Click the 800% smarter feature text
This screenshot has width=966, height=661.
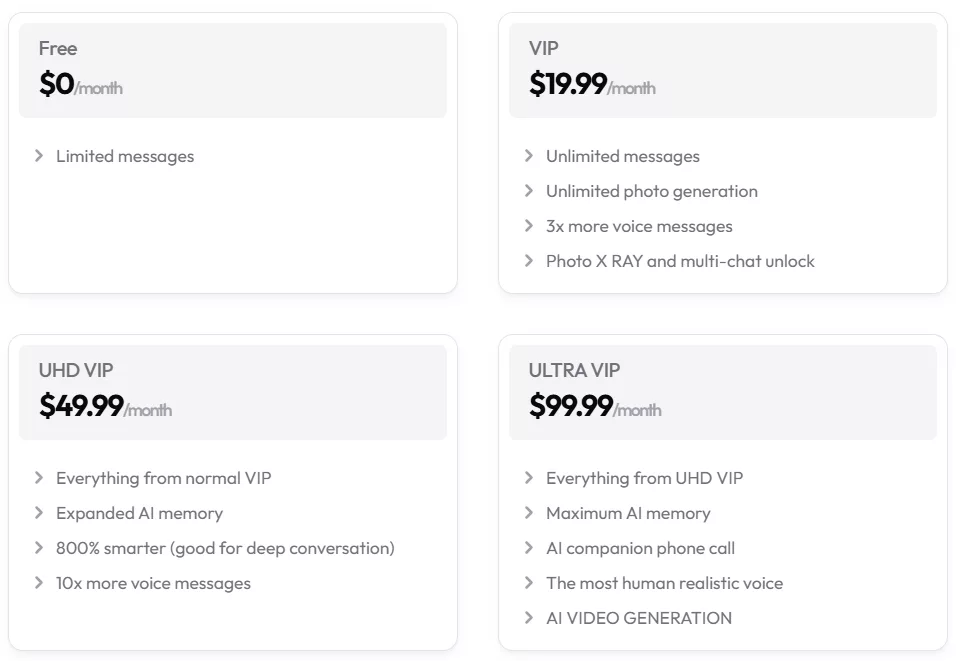tap(225, 548)
